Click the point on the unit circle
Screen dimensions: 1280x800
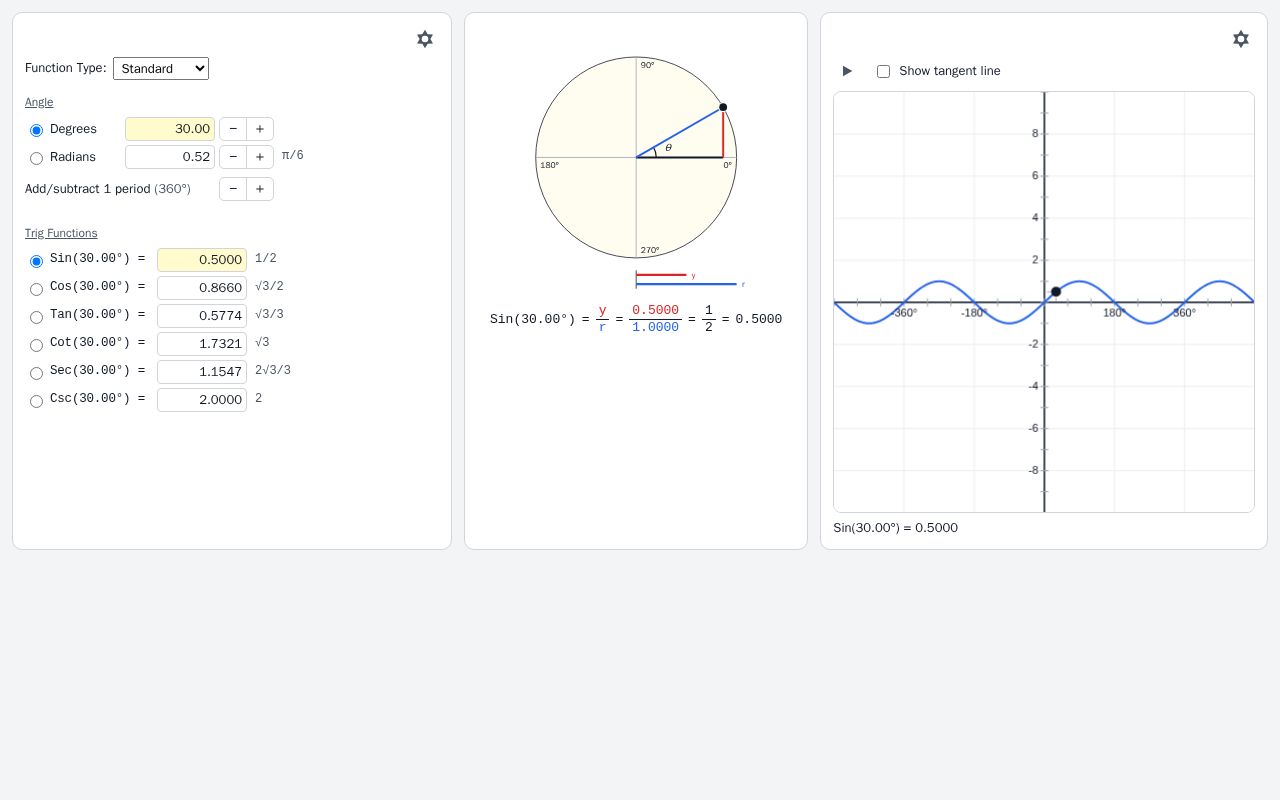[723, 107]
